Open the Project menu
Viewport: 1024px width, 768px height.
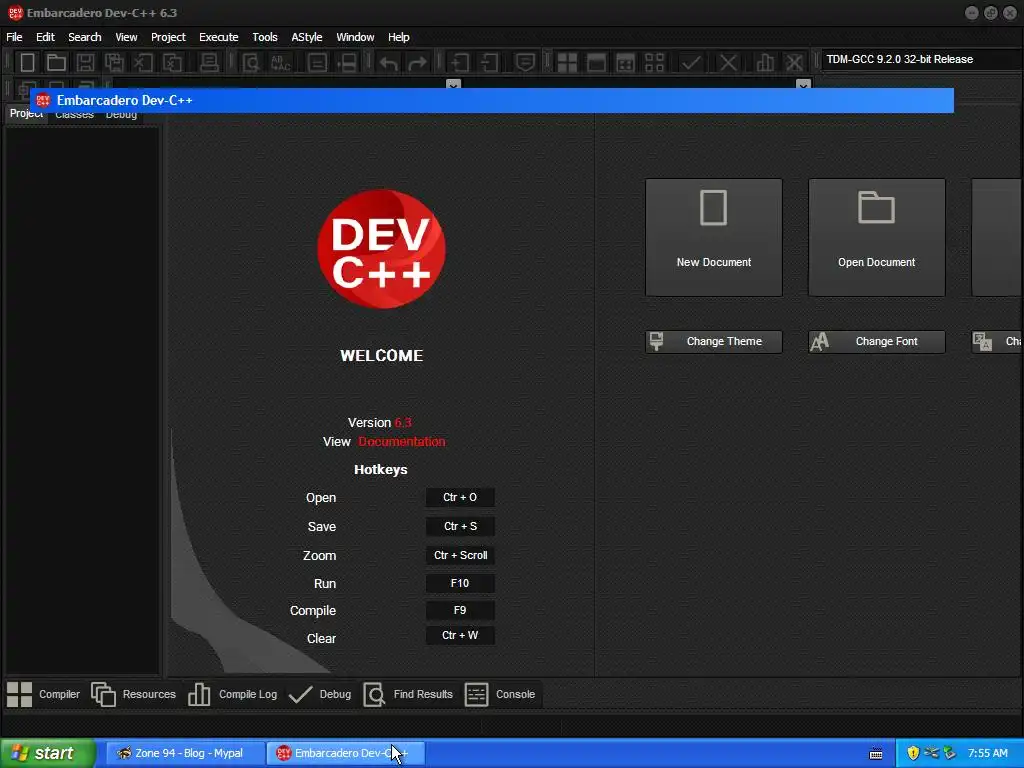(168, 37)
